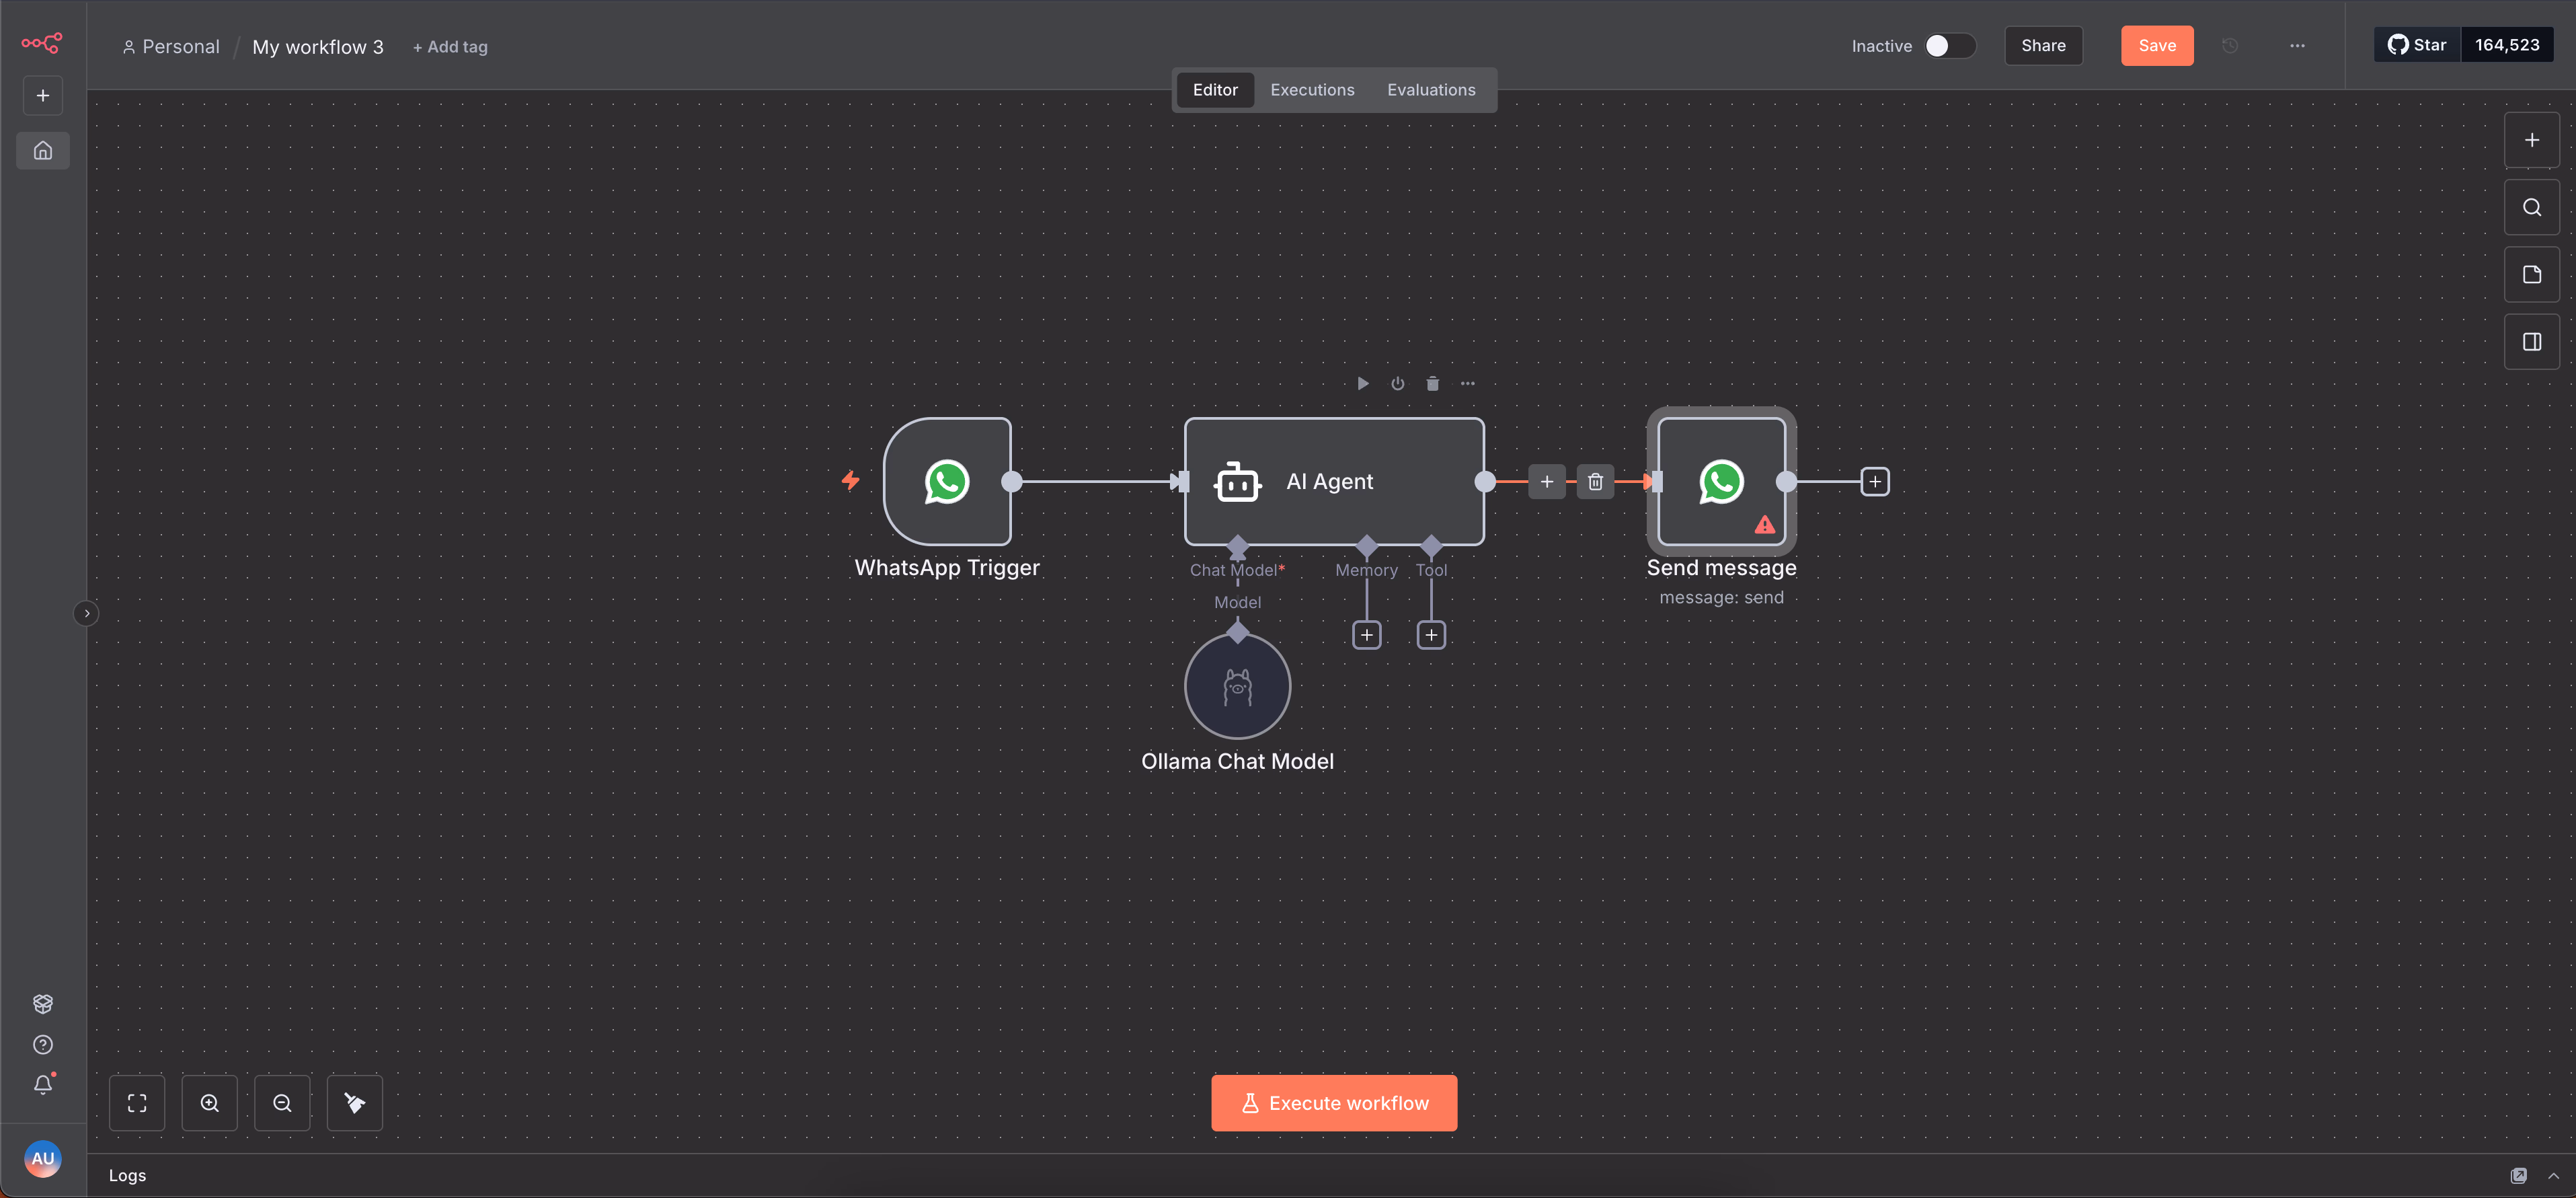Expand the collapsed left sidebar
The width and height of the screenshot is (2576, 1198).
87,613
